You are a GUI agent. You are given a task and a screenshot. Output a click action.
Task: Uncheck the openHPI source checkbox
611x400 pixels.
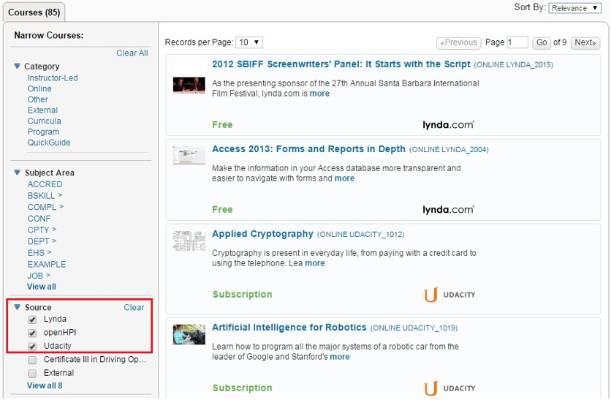coord(34,333)
